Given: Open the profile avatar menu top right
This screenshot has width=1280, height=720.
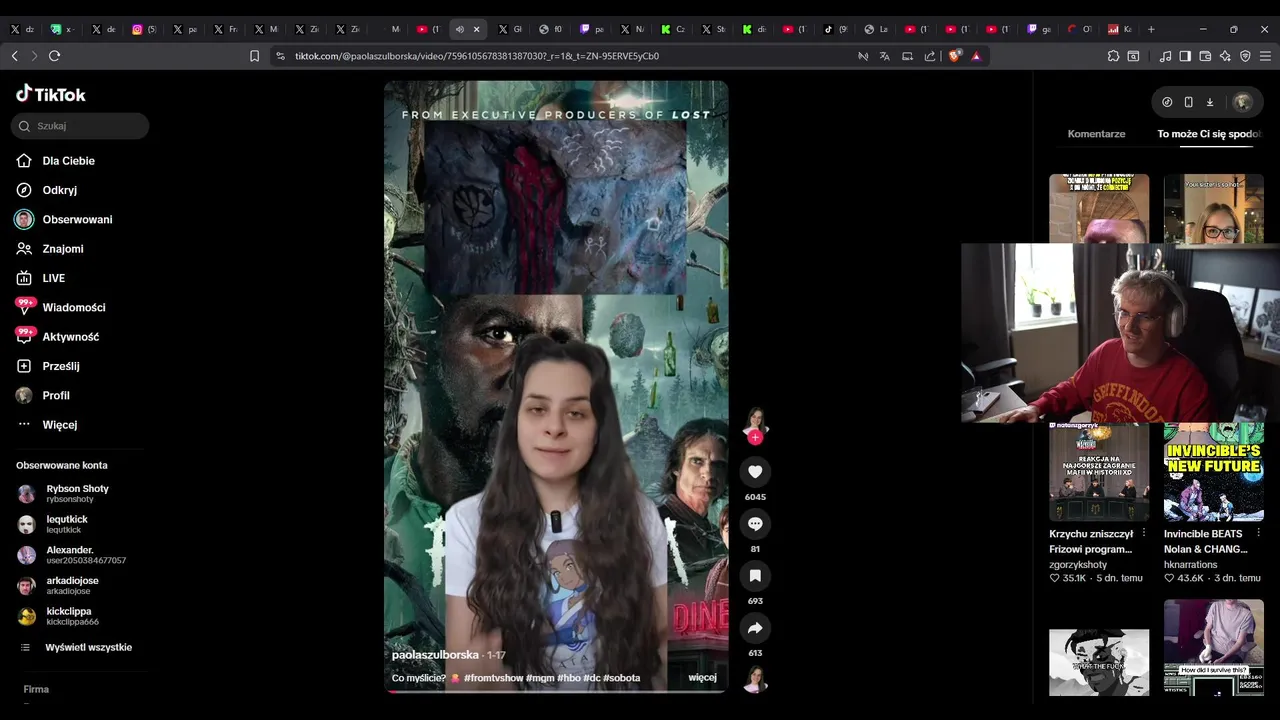Looking at the screenshot, I should [1243, 102].
